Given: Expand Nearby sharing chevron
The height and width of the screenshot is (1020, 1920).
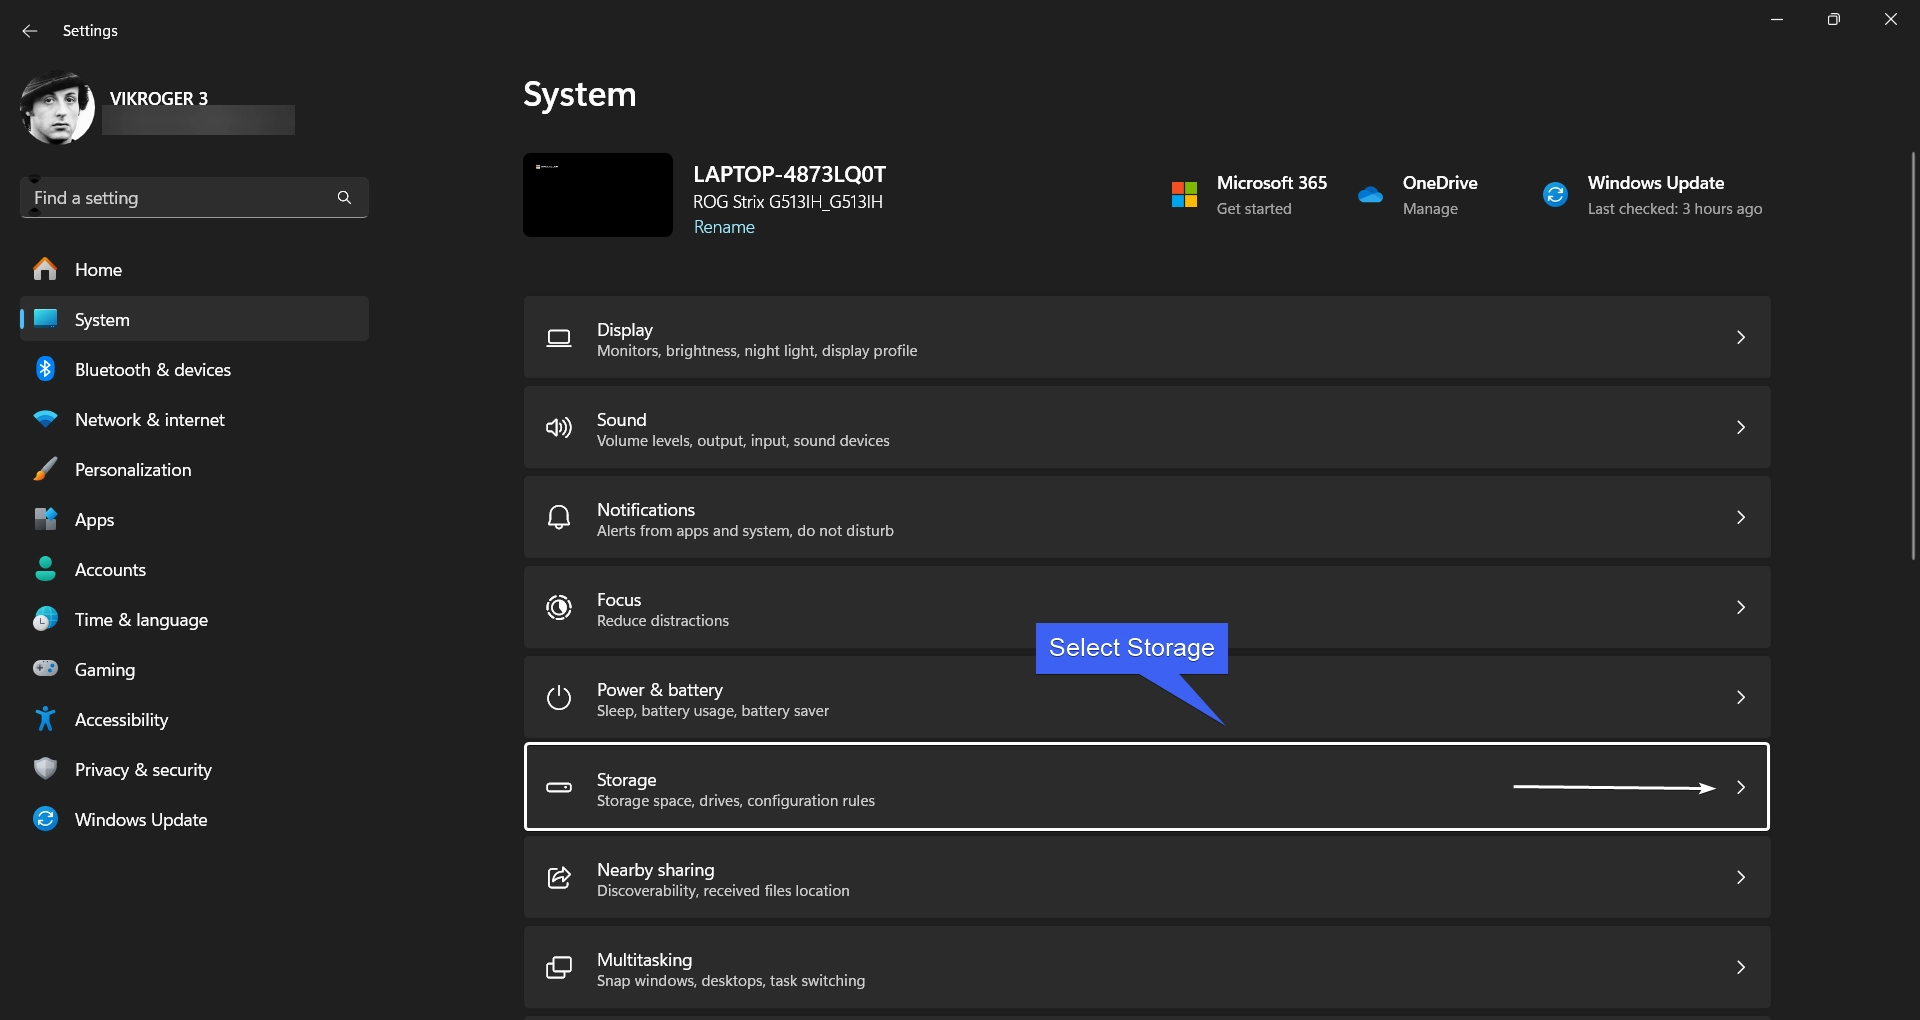Looking at the screenshot, I should pos(1741,877).
